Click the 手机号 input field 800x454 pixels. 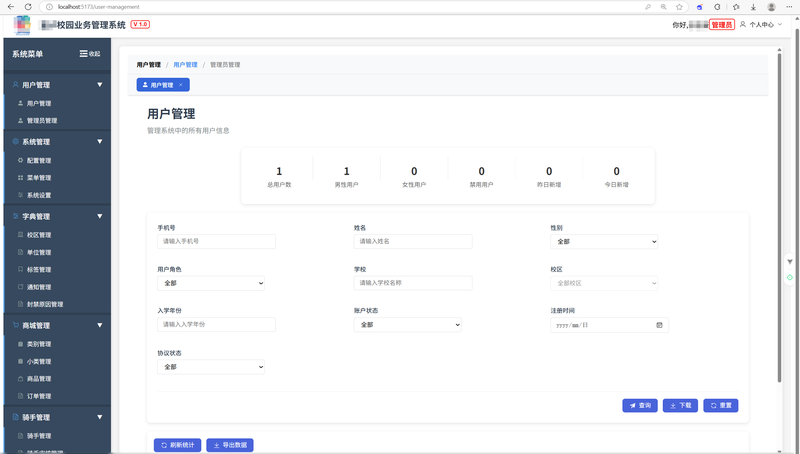pyautogui.click(x=216, y=242)
